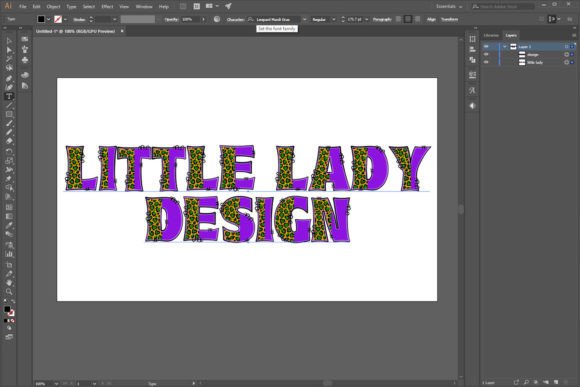Select the Slice tool
Screen dimensions: 580x387
click(x=9, y=274)
